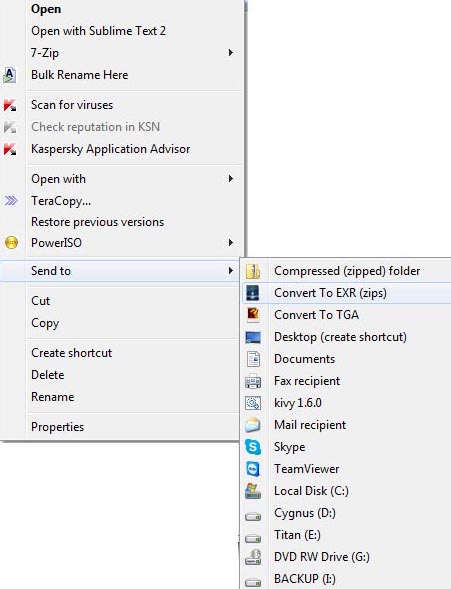Click the Skype icon in Send to list
Image resolution: width=451 pixels, height=589 pixels.
coord(253,447)
